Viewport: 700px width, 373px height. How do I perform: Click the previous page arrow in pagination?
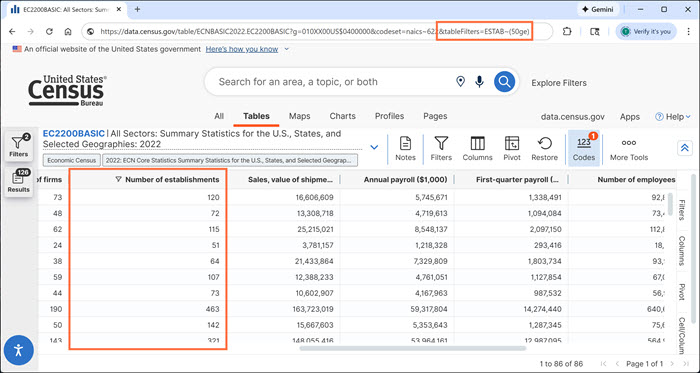[x=617, y=364]
